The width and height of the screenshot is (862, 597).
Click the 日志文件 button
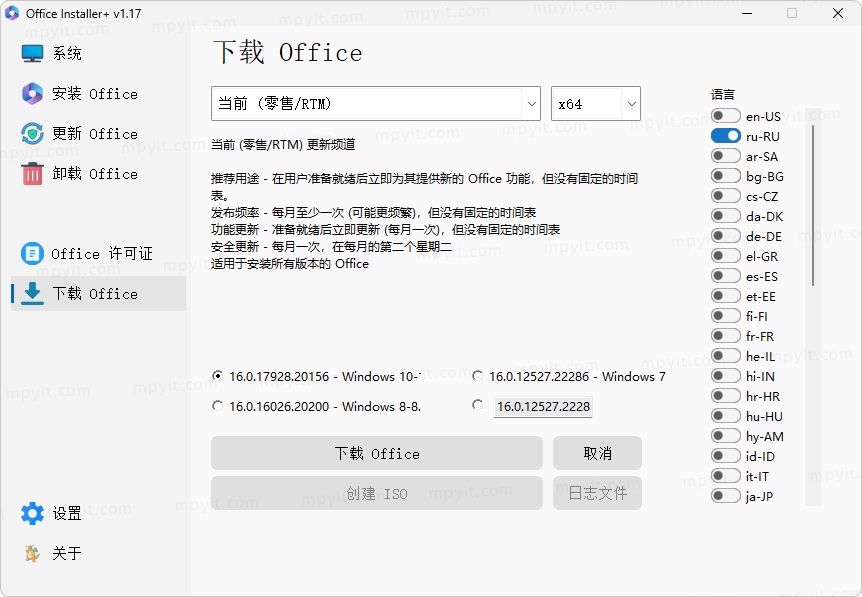597,493
